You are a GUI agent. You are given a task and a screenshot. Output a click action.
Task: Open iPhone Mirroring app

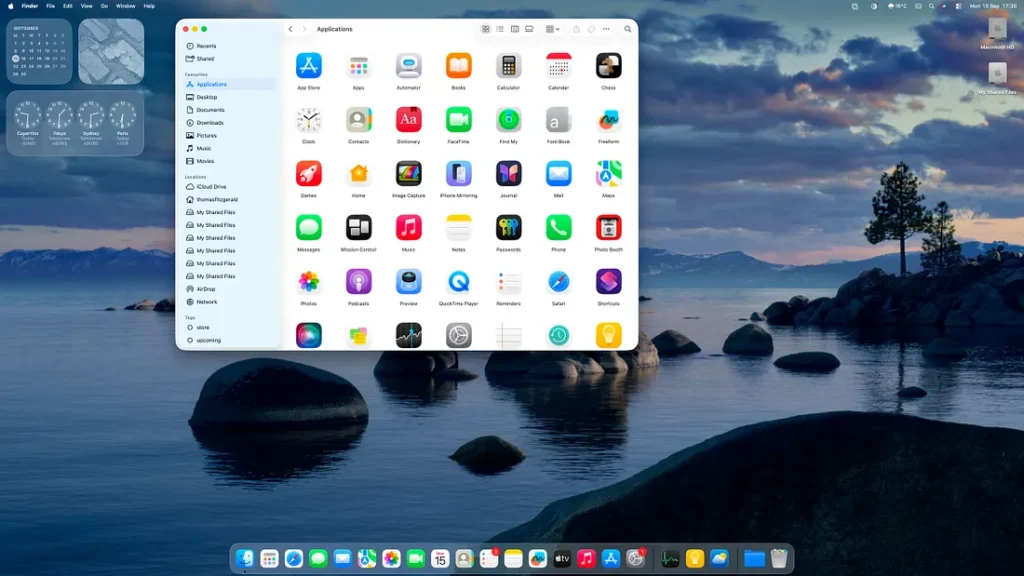458,174
